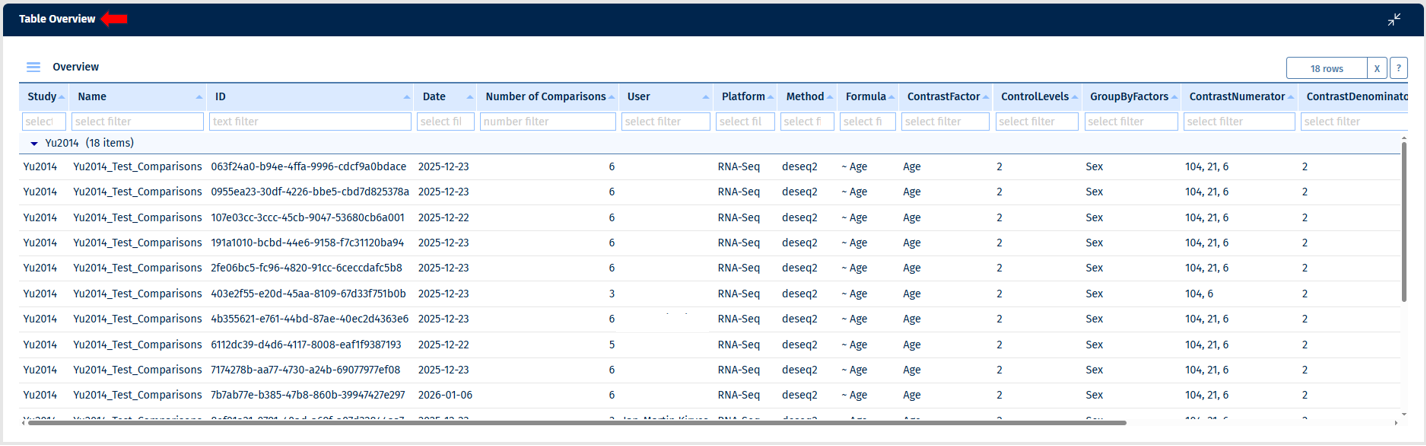Viewport: 1426px width, 446px height.
Task: Click the X button to clear filters
Action: point(1377,68)
